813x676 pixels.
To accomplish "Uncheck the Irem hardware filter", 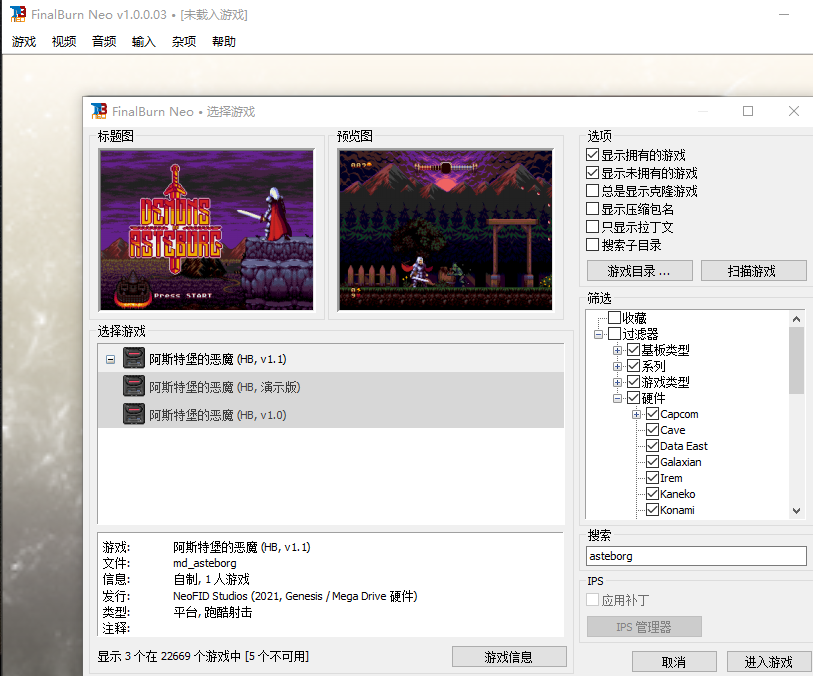I will coord(653,477).
